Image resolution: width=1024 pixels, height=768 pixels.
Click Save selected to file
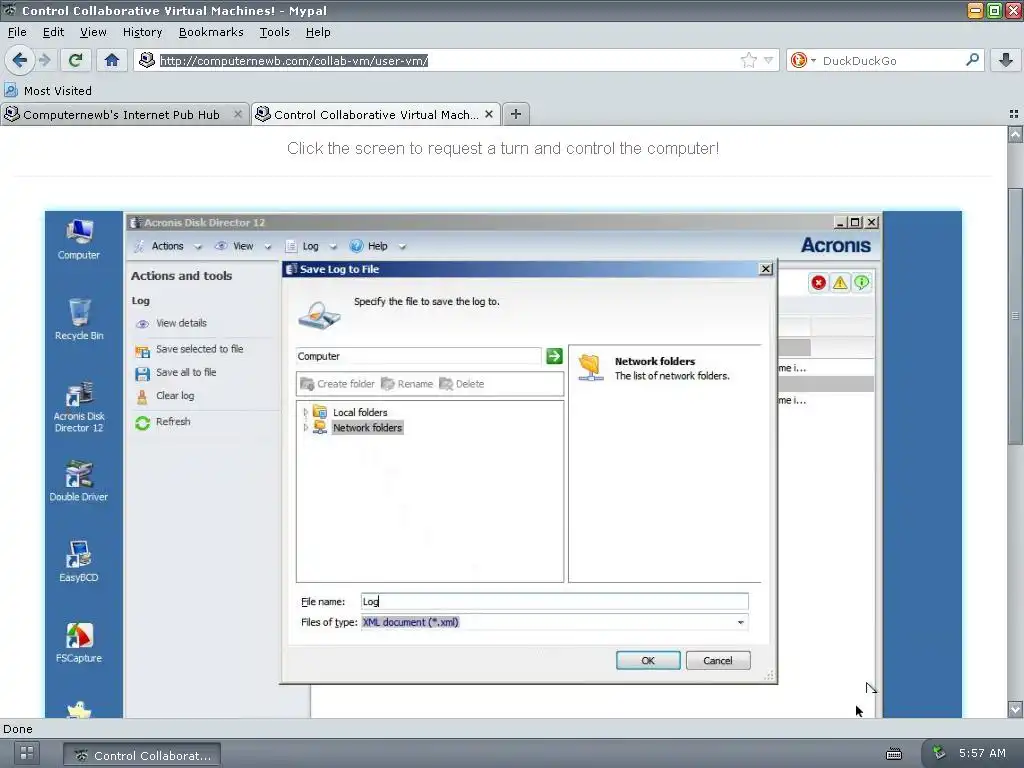[x=199, y=349]
